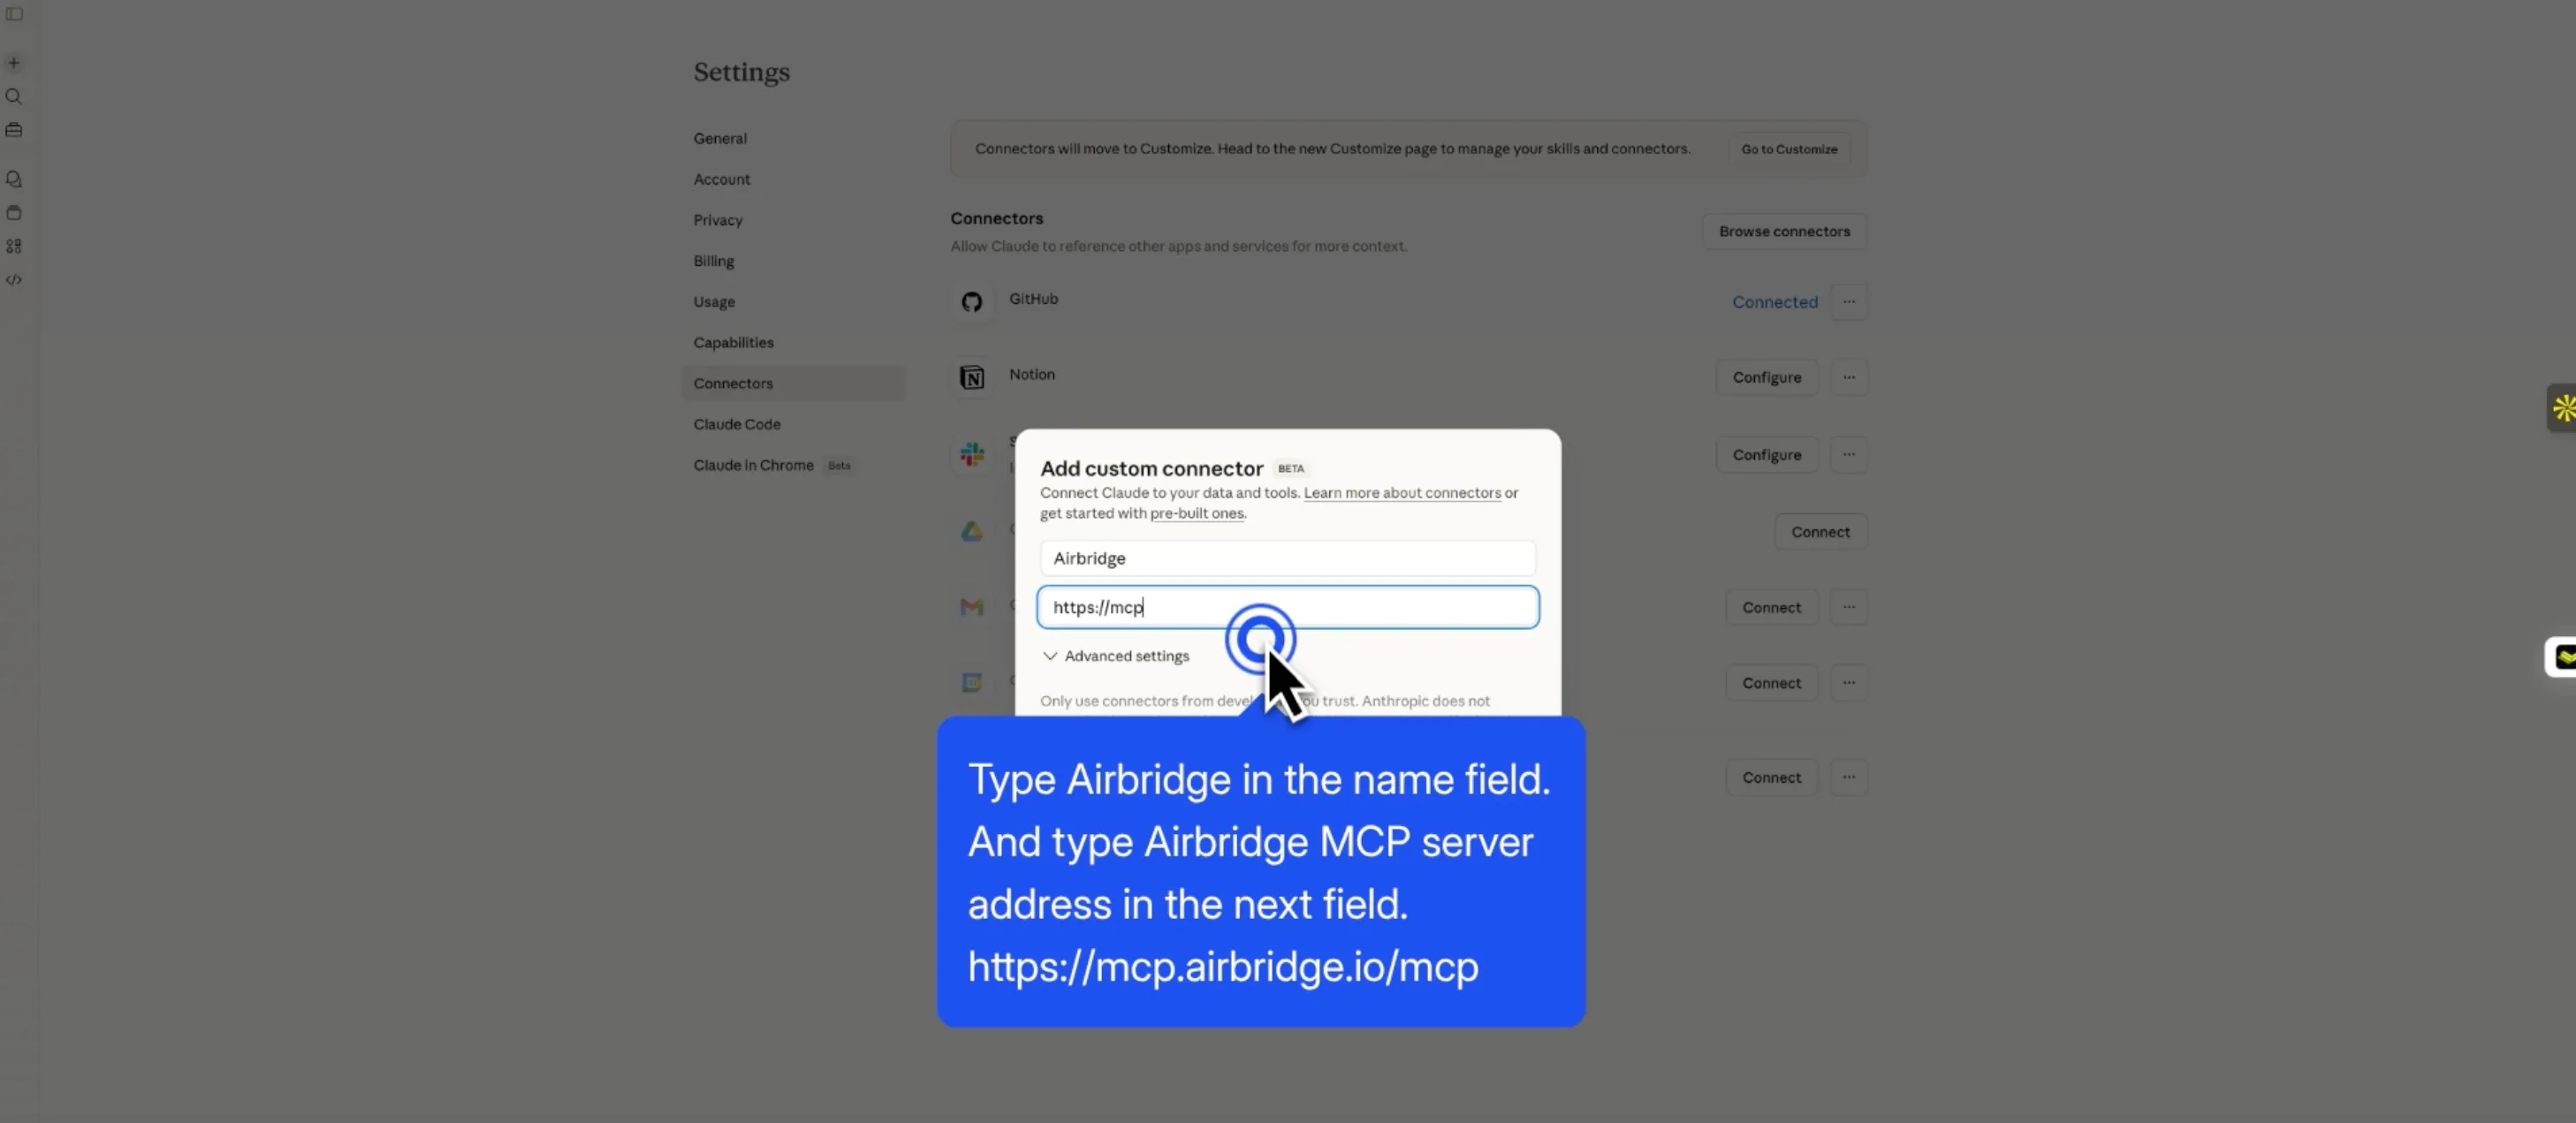Open the Learn more about connectors link
Image resolution: width=2576 pixels, height=1123 pixels.
(x=1401, y=493)
